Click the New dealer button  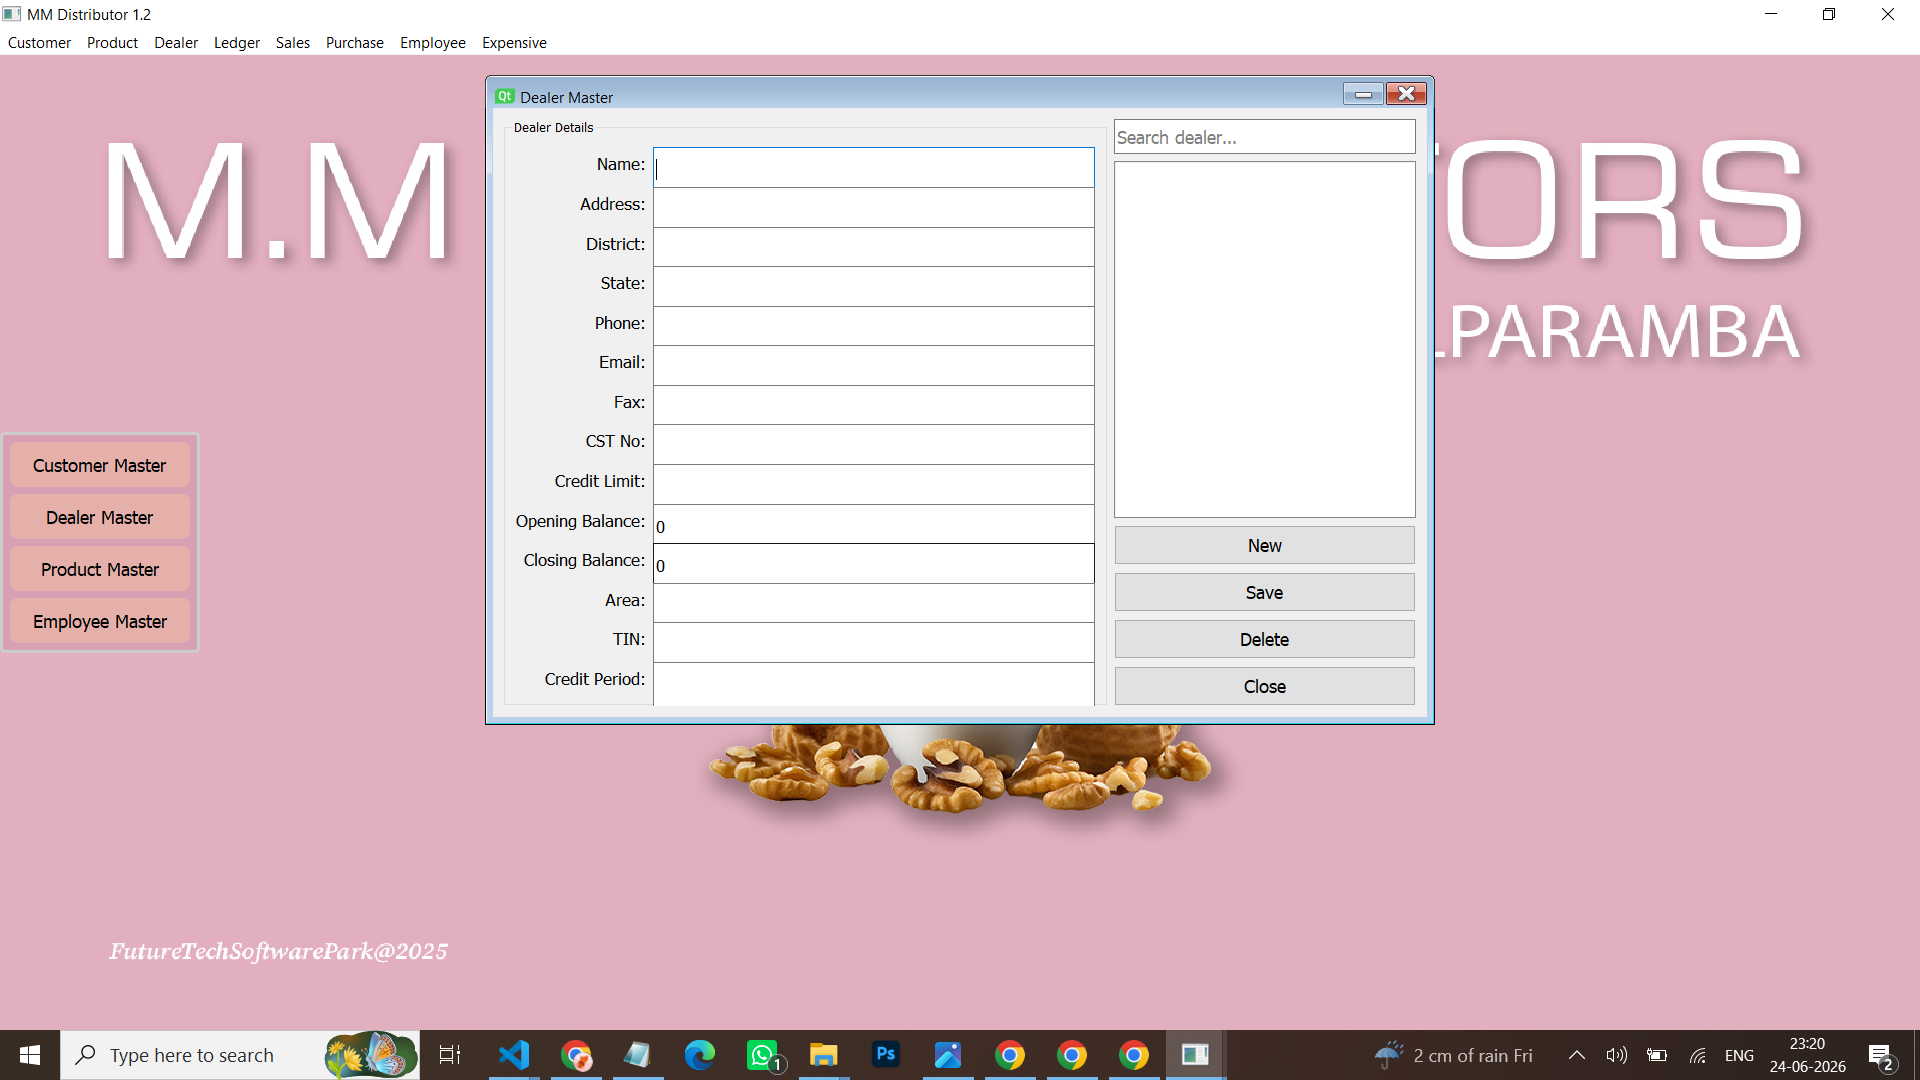click(x=1264, y=546)
